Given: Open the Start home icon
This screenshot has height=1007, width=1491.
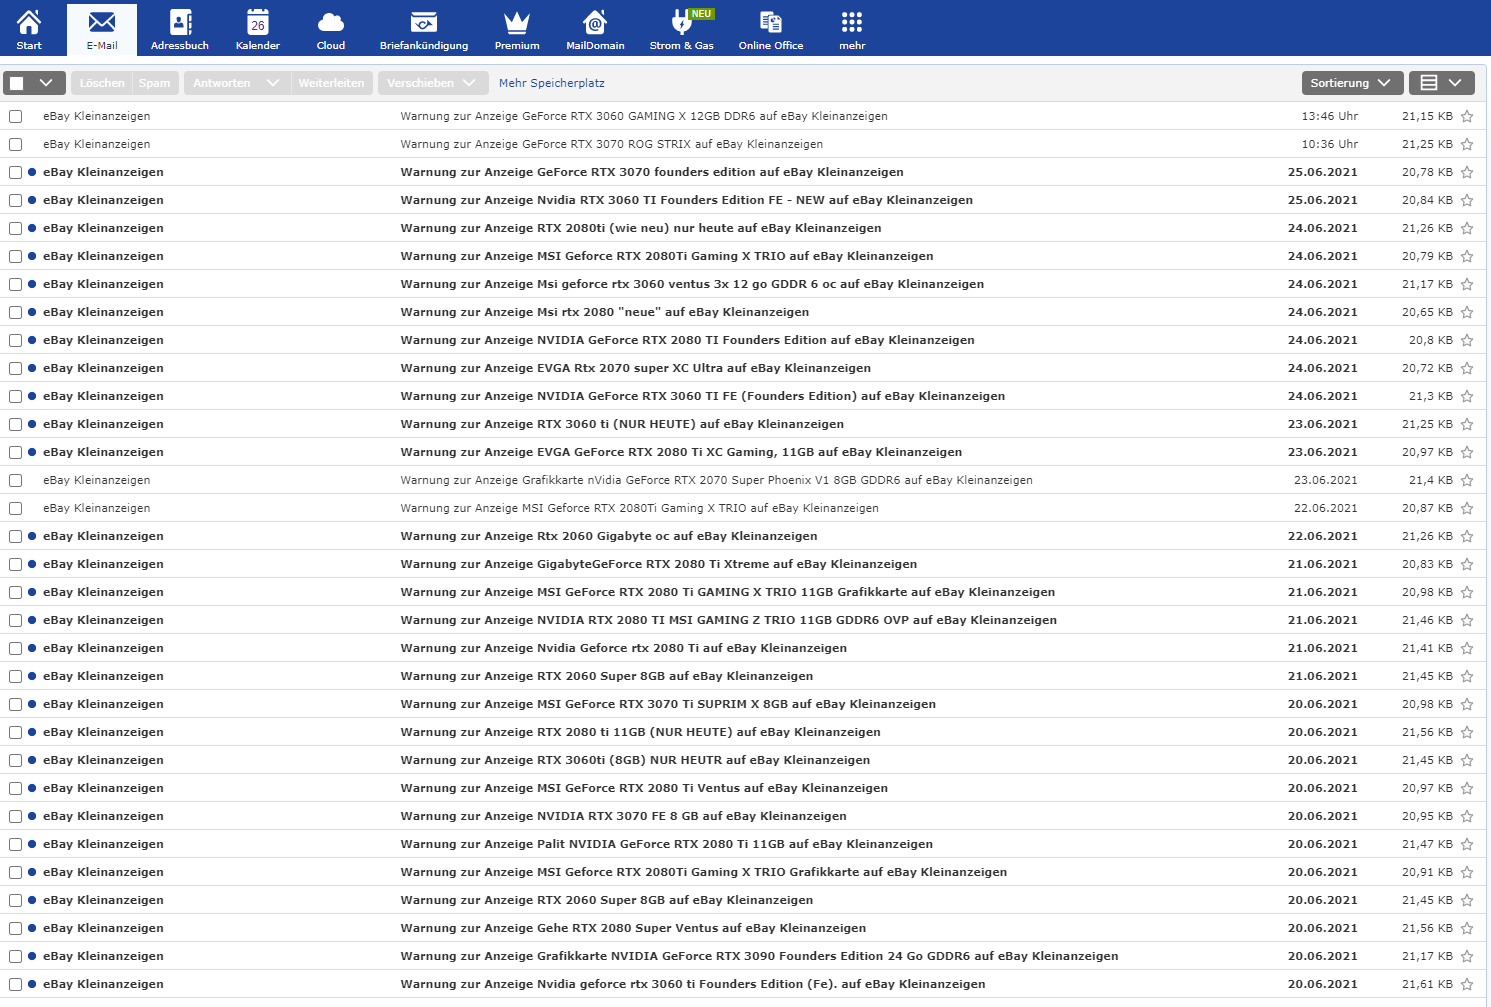Looking at the screenshot, I should 29,22.
